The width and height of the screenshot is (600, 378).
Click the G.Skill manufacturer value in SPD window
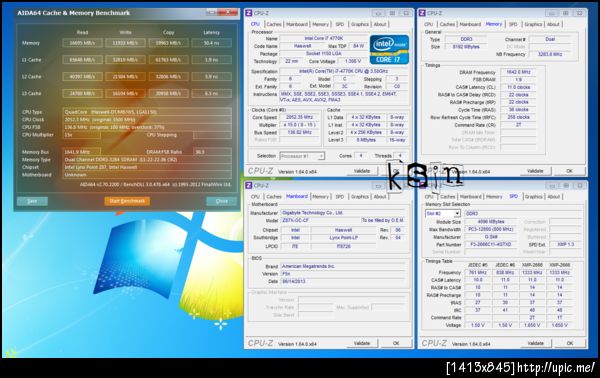[x=491, y=237]
